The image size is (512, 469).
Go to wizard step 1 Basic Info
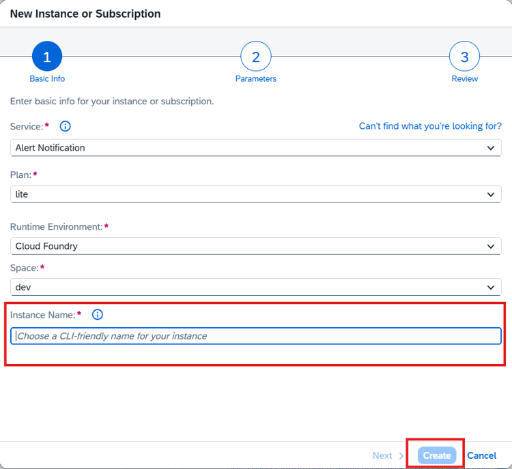coord(47,56)
